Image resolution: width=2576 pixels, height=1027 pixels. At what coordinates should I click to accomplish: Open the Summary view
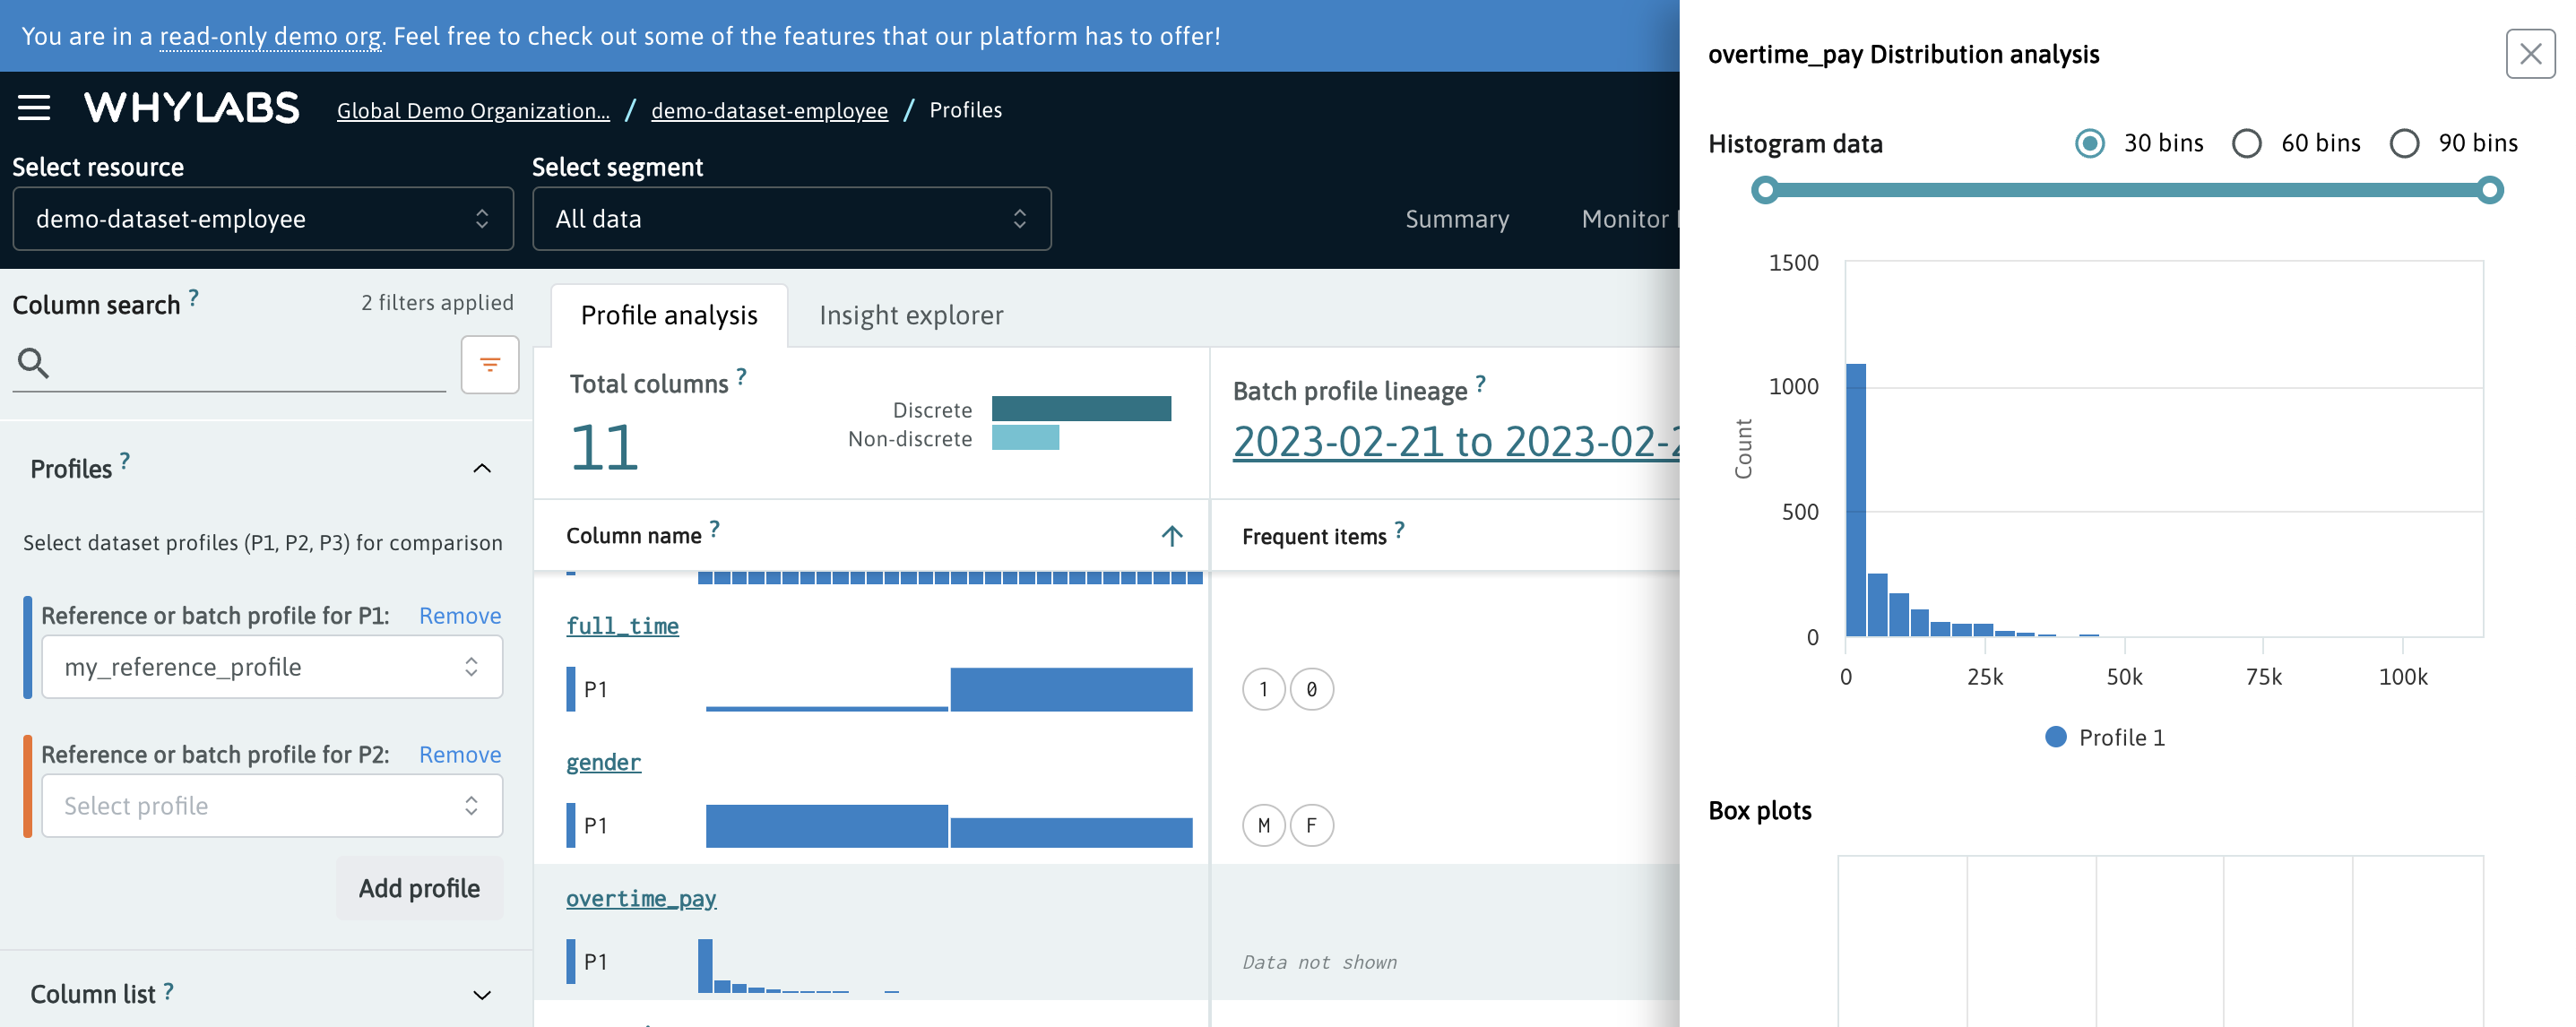click(x=1457, y=219)
